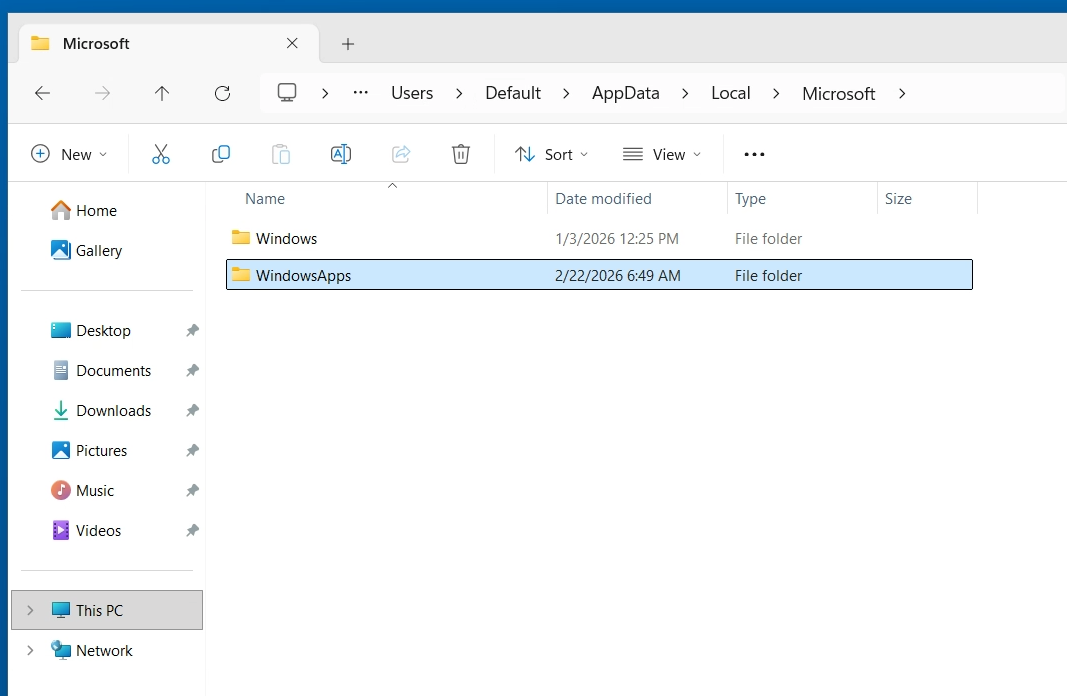
Task: Open Gallery in navigation pane
Action: click(x=98, y=251)
